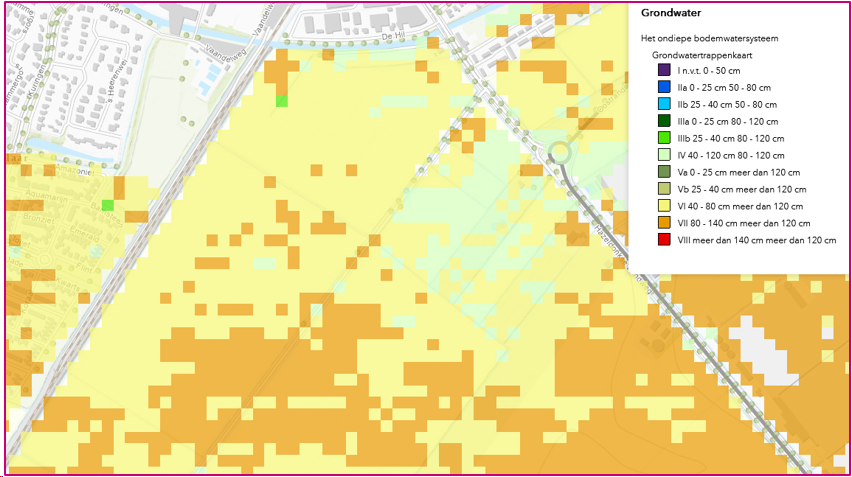This screenshot has height=477, width=852.
Task: Click the roundabout on the map
Action: [559, 153]
